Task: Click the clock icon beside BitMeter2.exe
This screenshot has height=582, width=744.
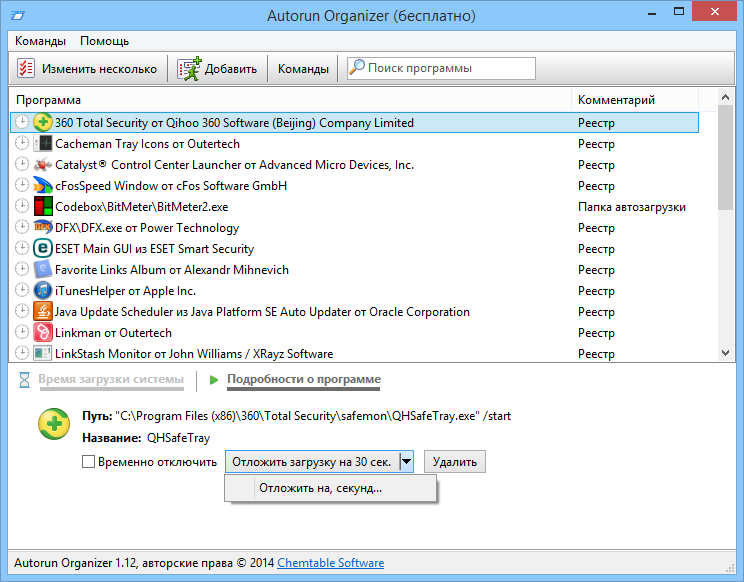Action: tap(22, 206)
